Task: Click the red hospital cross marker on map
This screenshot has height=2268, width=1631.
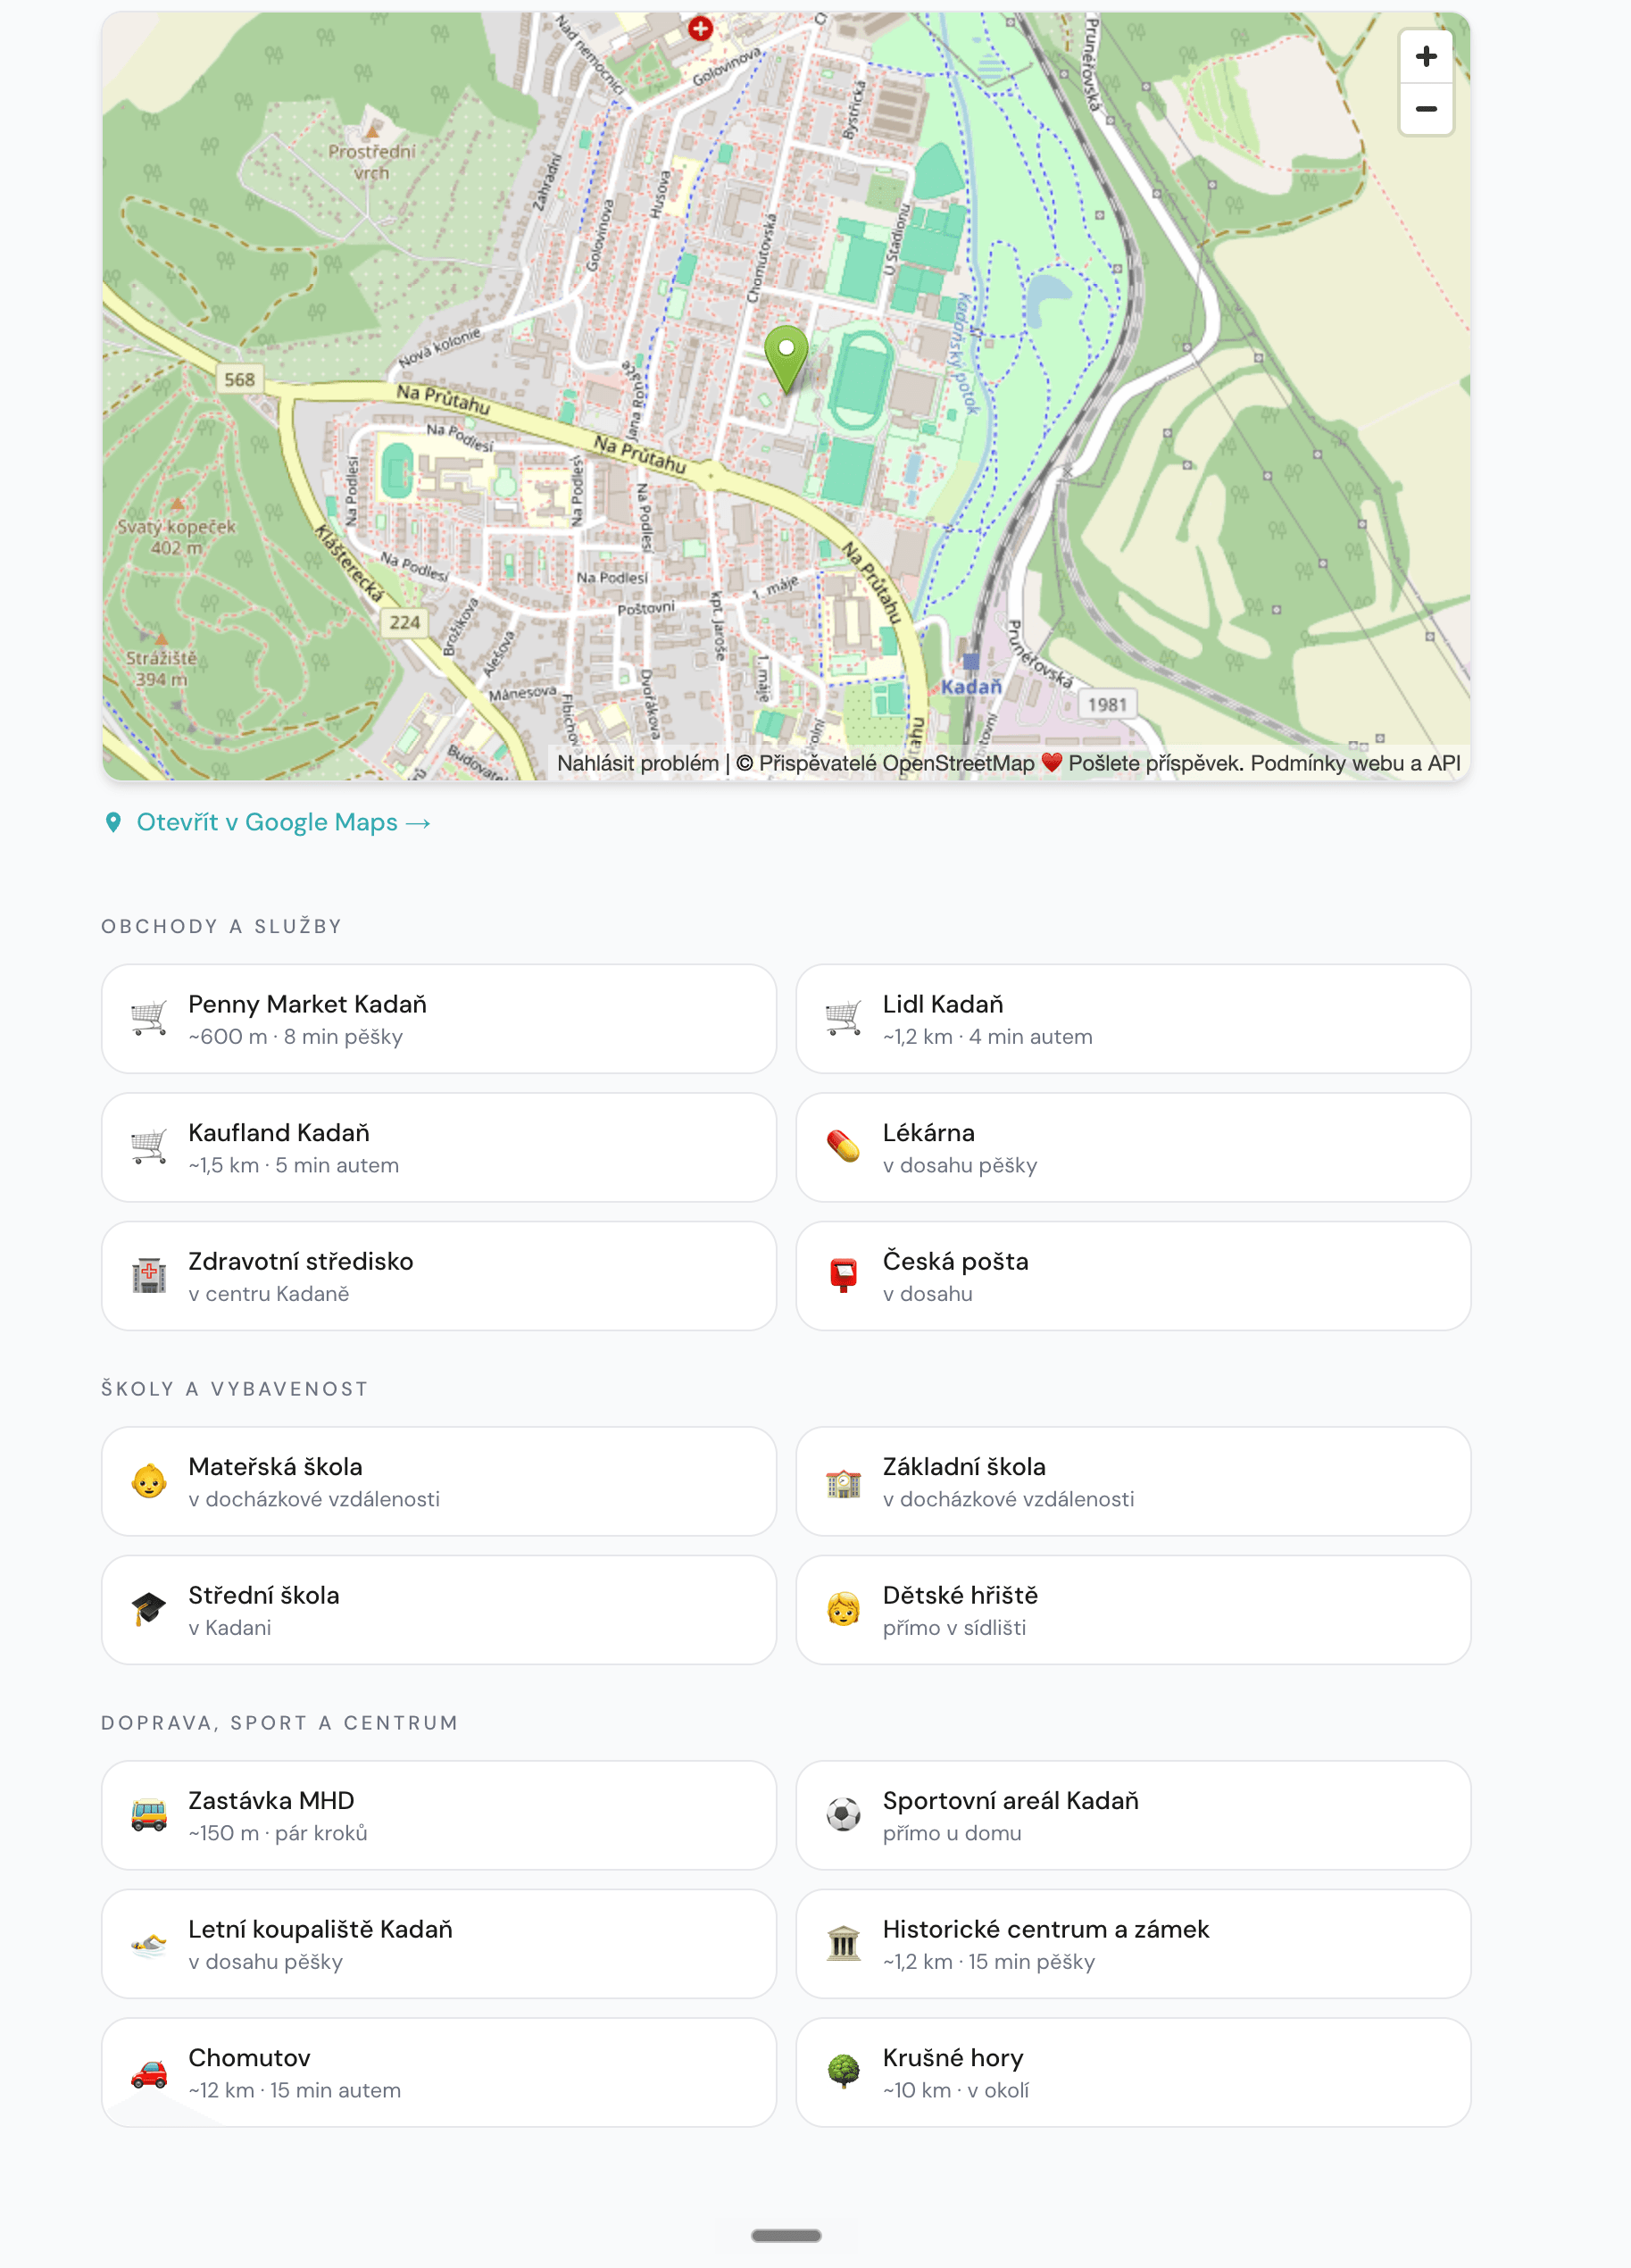Action: pos(700,28)
